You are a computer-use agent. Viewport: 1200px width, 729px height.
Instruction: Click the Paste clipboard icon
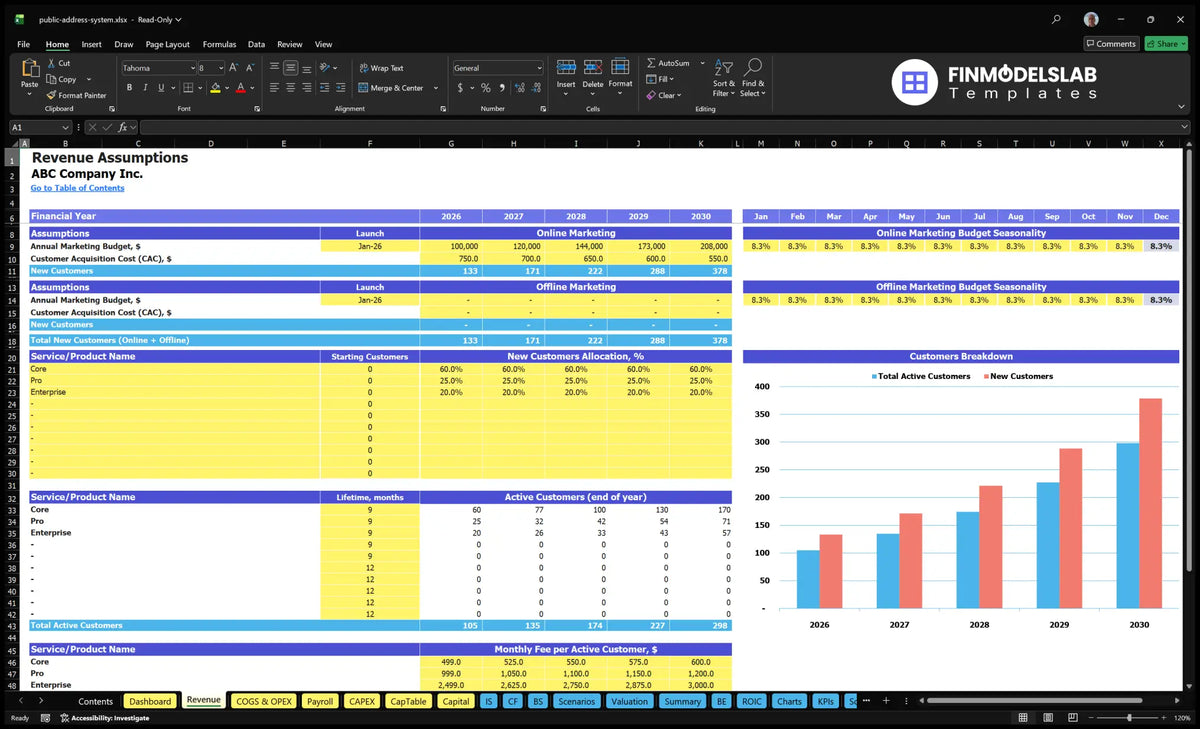[x=29, y=69]
